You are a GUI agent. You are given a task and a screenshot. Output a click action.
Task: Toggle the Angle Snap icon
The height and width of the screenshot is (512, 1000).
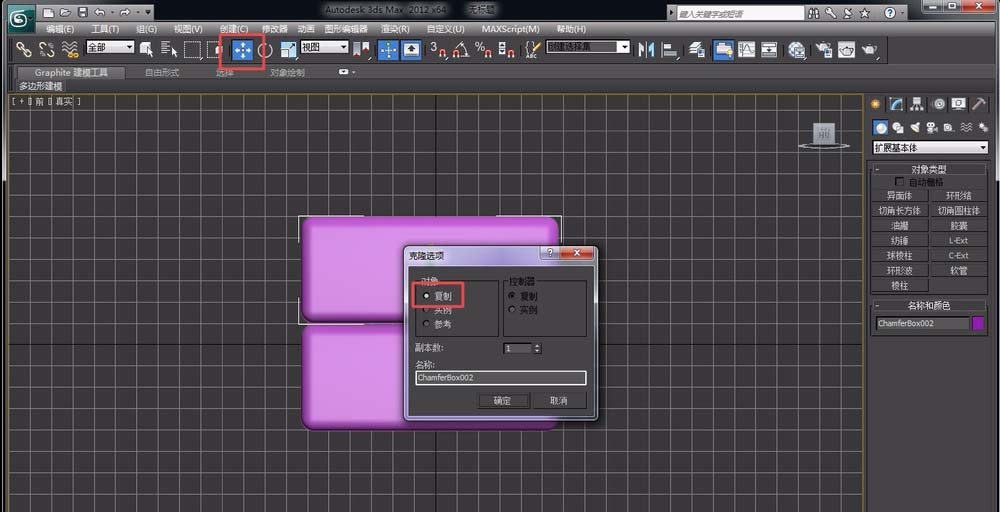click(460, 50)
